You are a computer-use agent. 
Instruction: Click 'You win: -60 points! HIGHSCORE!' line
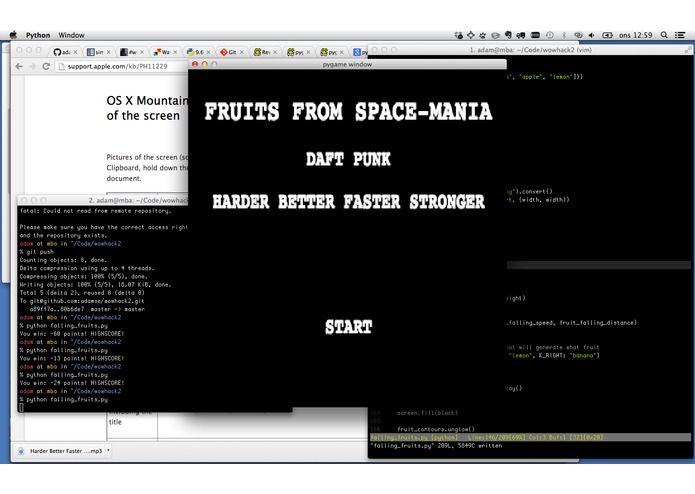72,334
